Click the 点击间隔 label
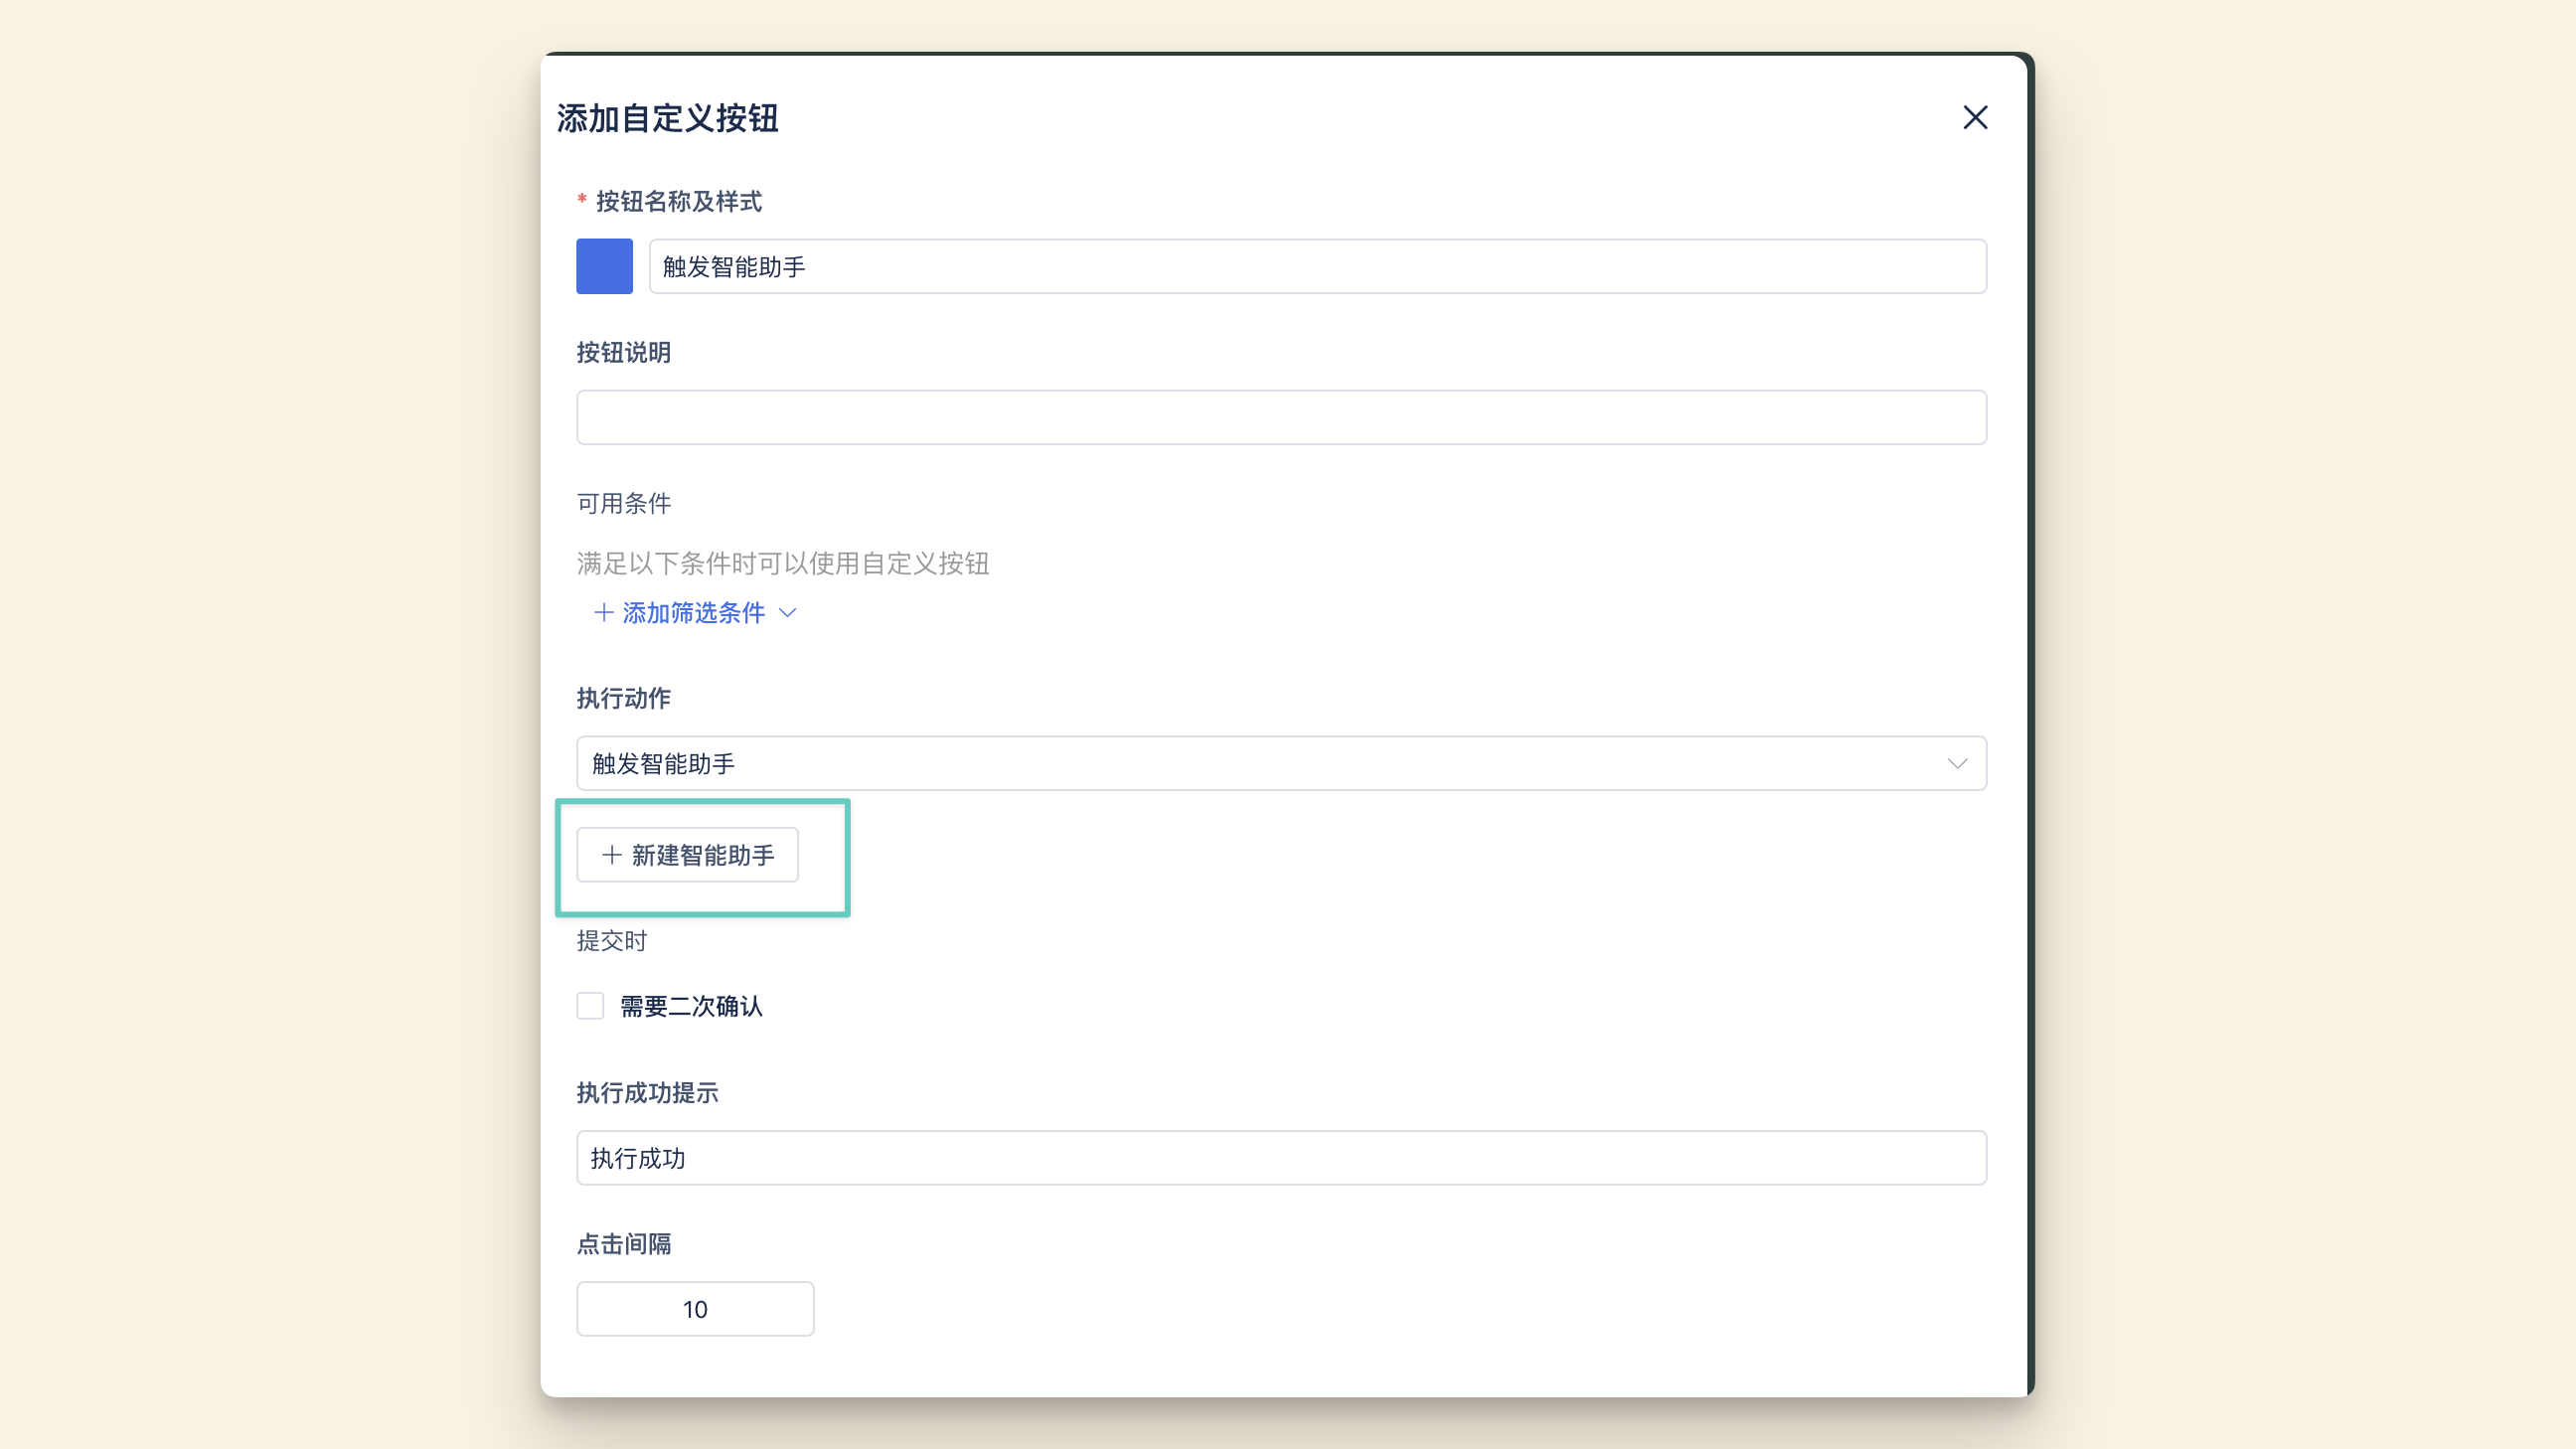This screenshot has height=1449, width=2576. tap(623, 1244)
